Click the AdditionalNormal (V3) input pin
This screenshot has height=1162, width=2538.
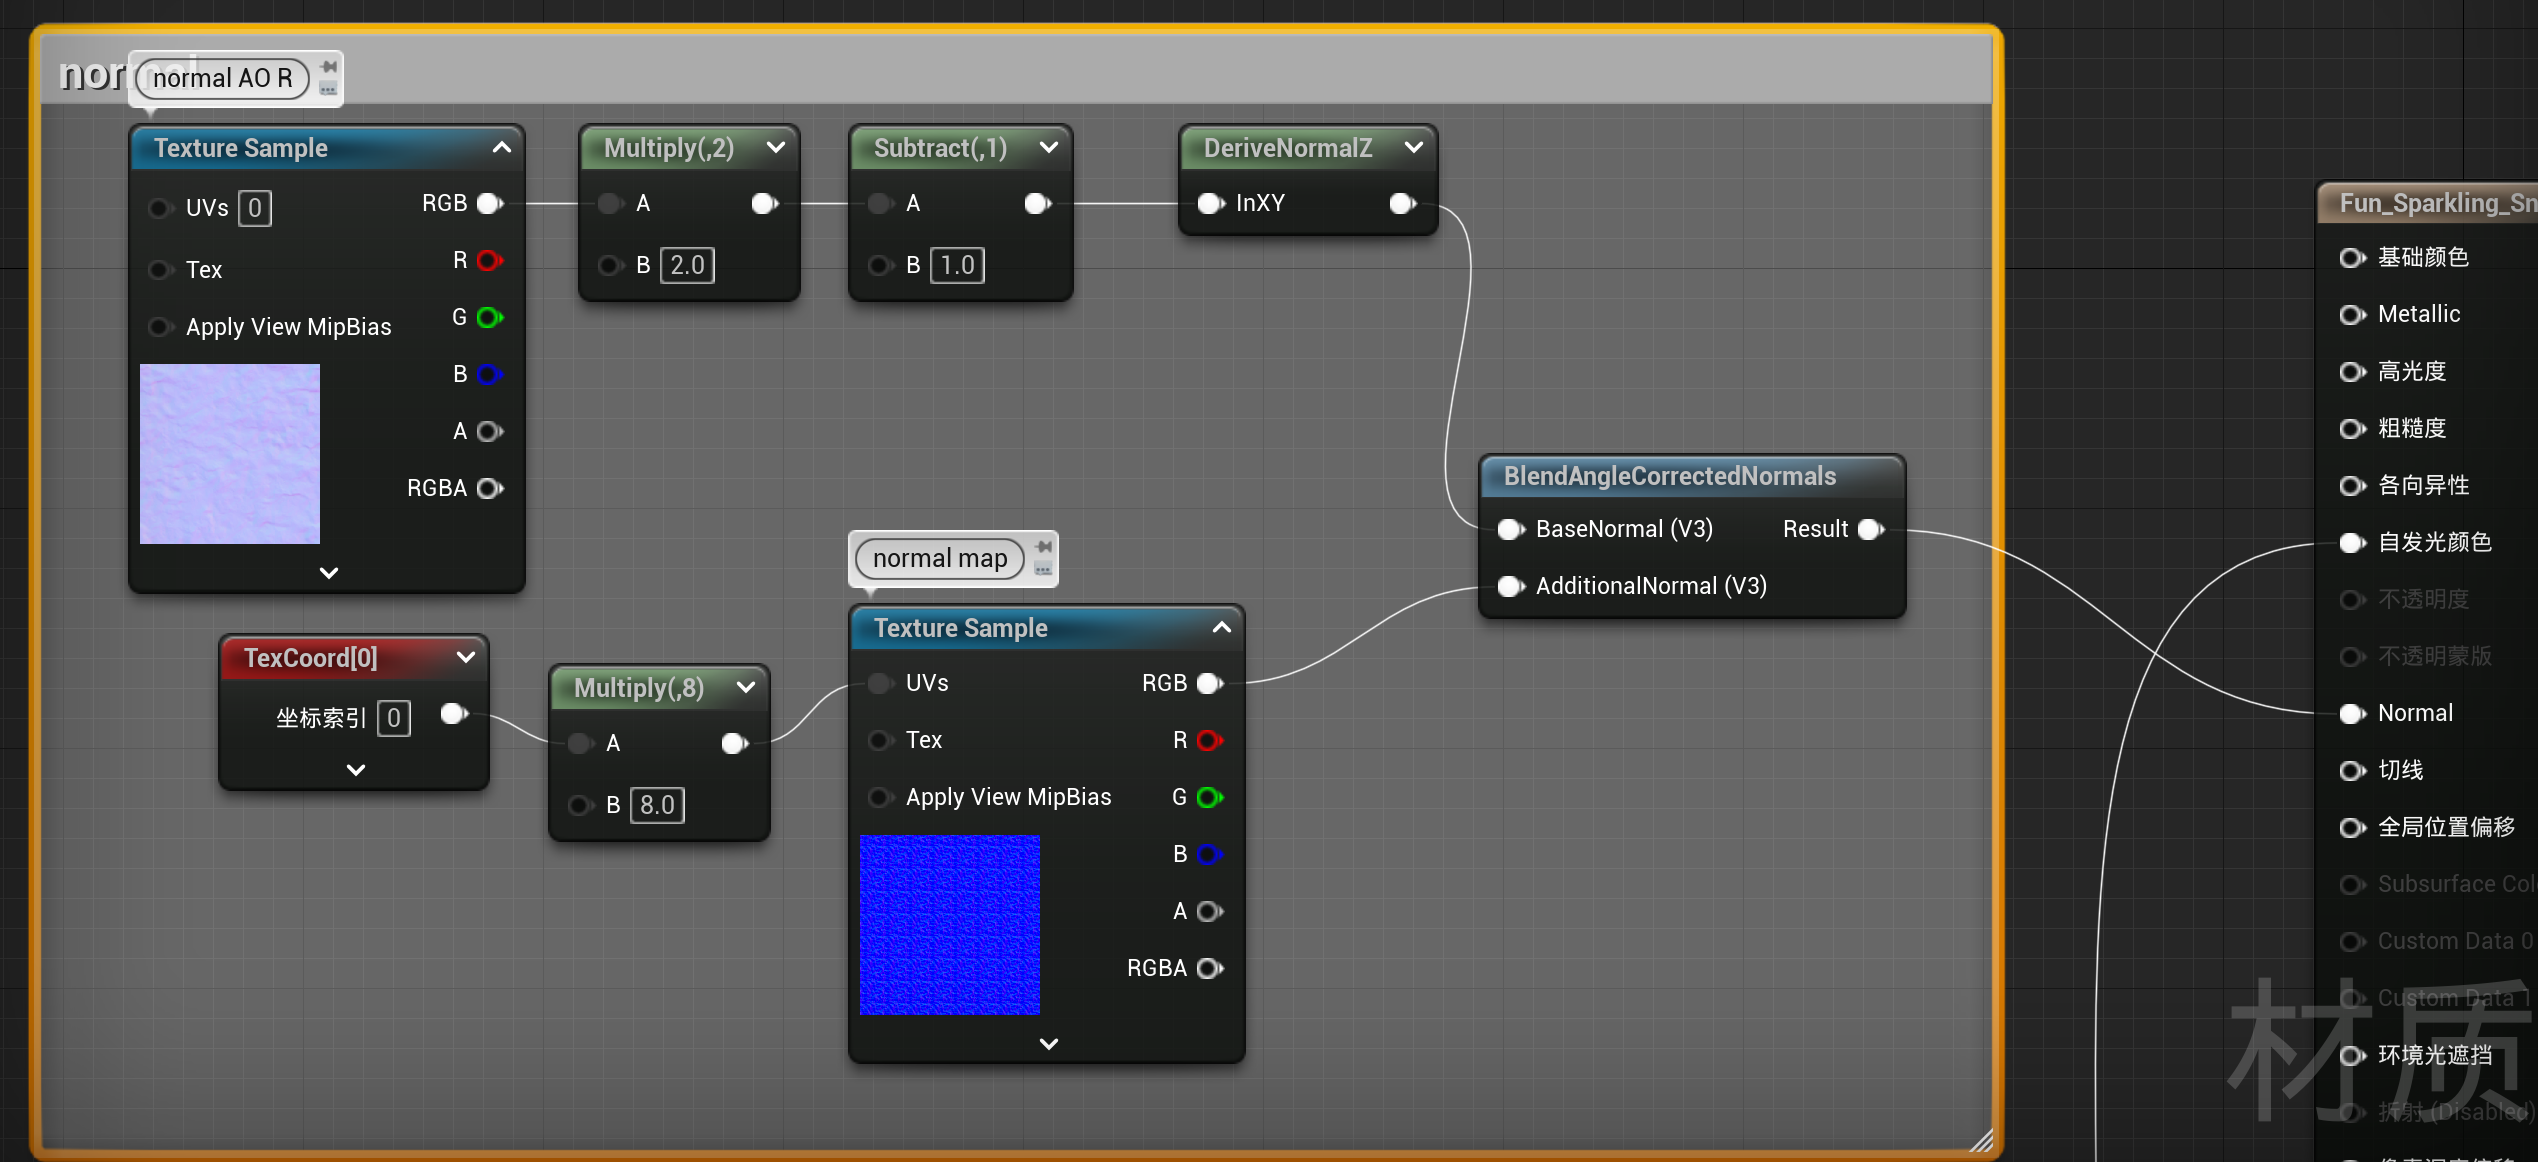tap(1510, 586)
